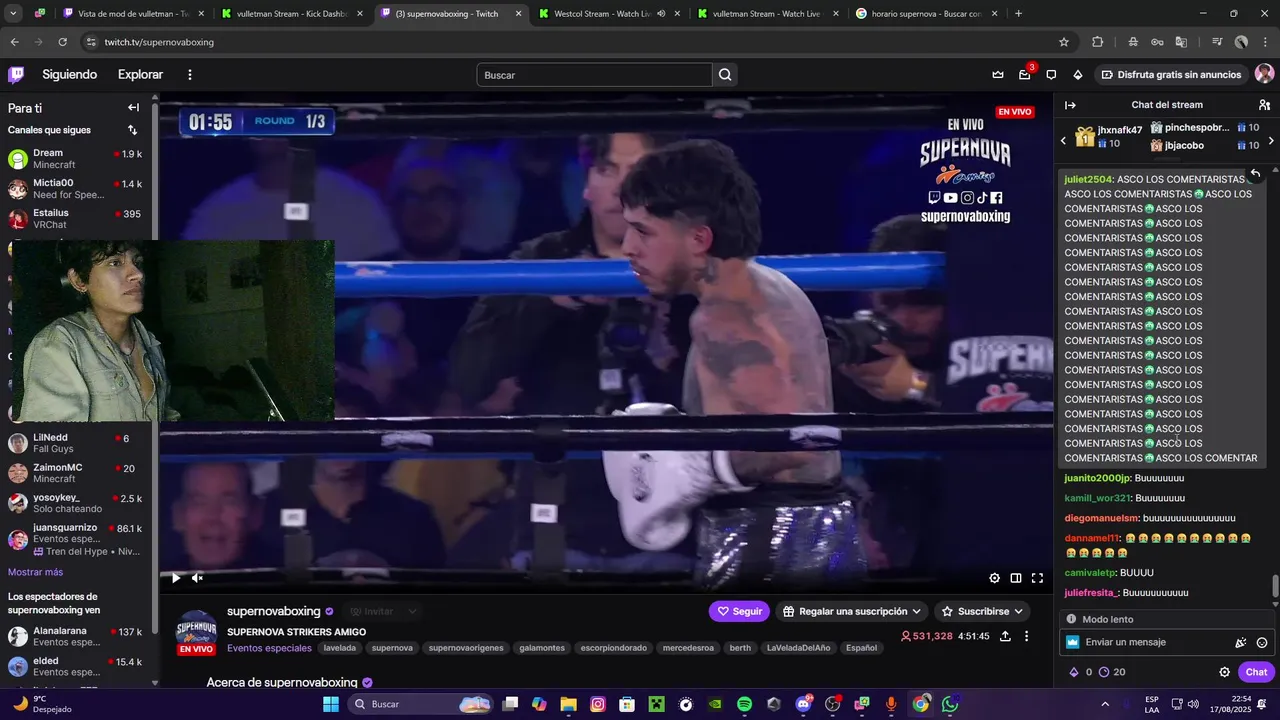
Task: Click Disfruta gratis sin anuncios button
Action: 1170,75
